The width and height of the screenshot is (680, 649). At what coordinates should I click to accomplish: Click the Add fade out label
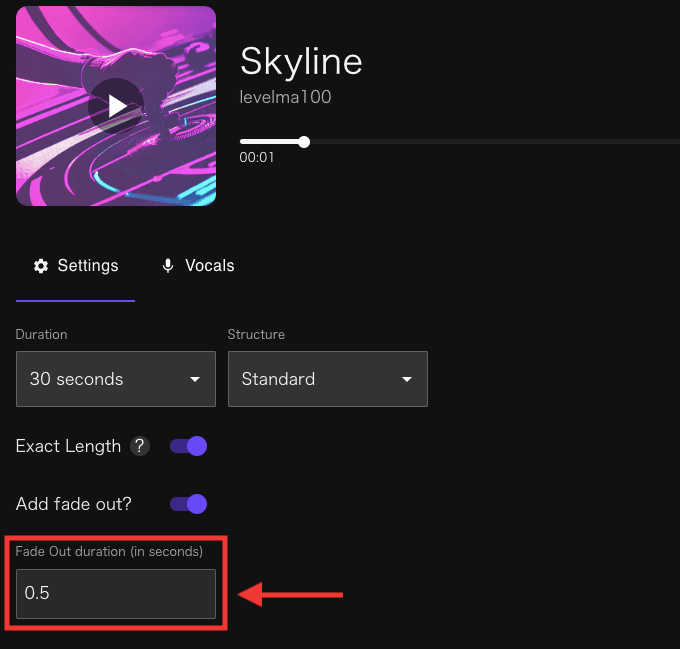point(73,504)
